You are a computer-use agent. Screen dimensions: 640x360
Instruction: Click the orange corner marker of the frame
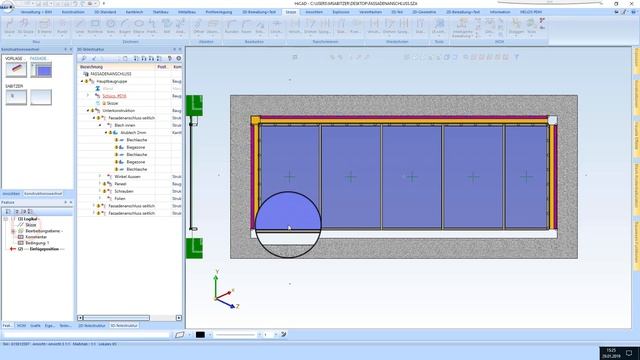256,120
